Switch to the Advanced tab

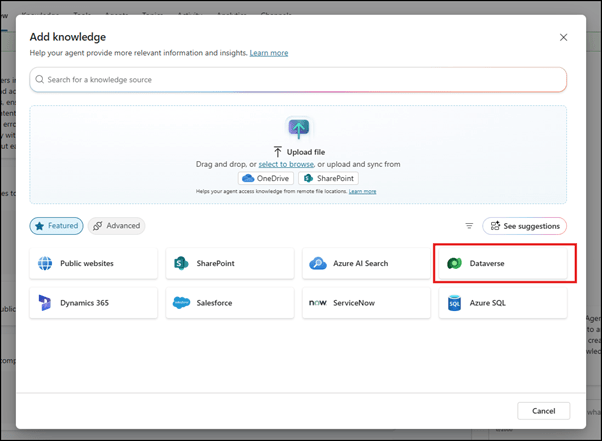point(116,226)
